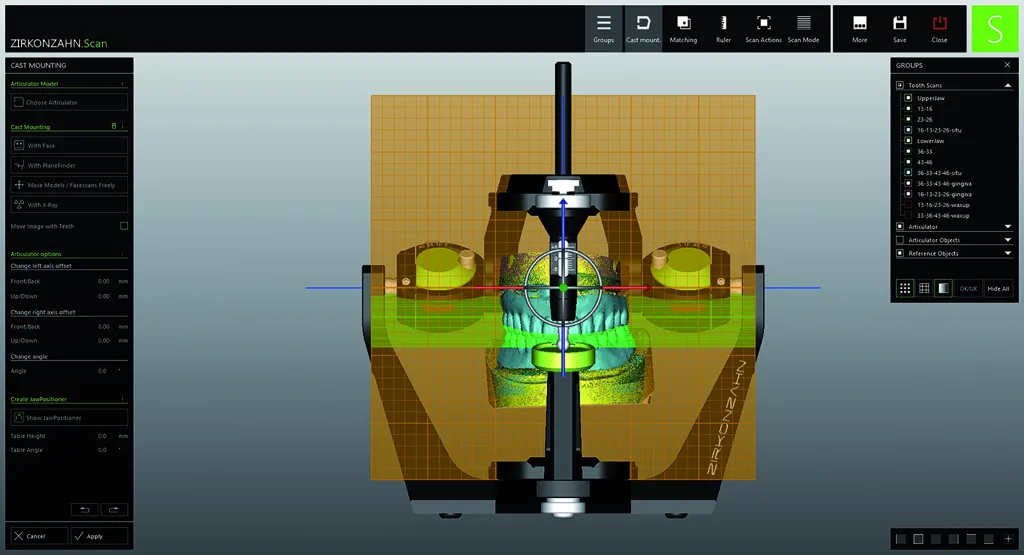Open Articulator Model section info icon
This screenshot has height=555, width=1024.
pos(122,84)
